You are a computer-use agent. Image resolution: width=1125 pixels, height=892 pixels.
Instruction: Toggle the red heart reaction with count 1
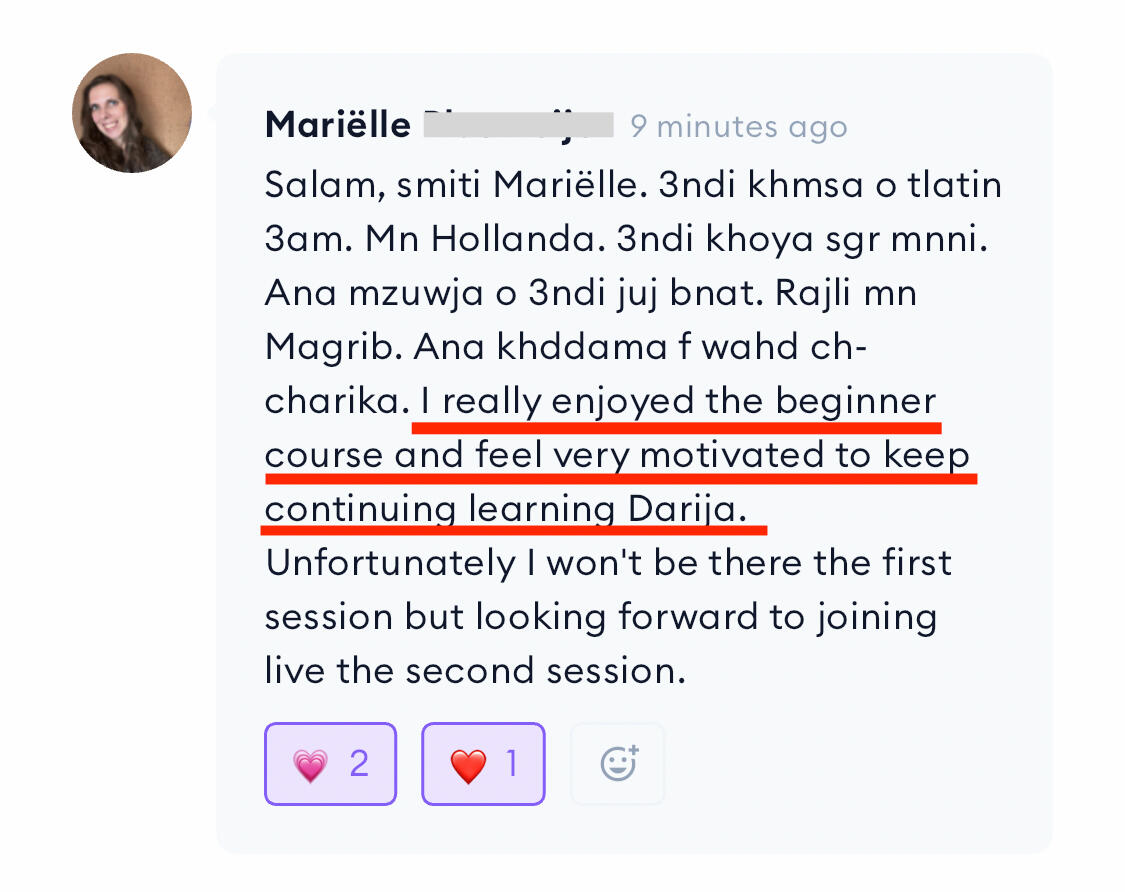coord(483,764)
